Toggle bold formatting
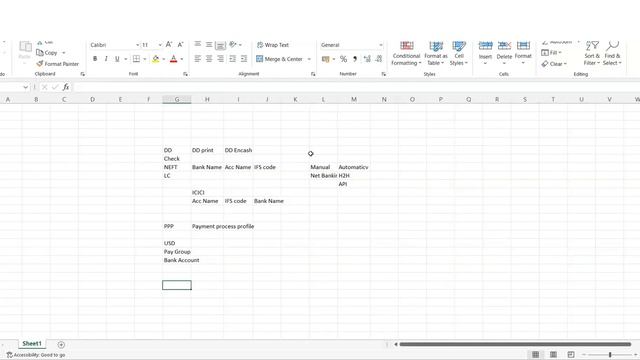640x360 pixels. point(95,59)
